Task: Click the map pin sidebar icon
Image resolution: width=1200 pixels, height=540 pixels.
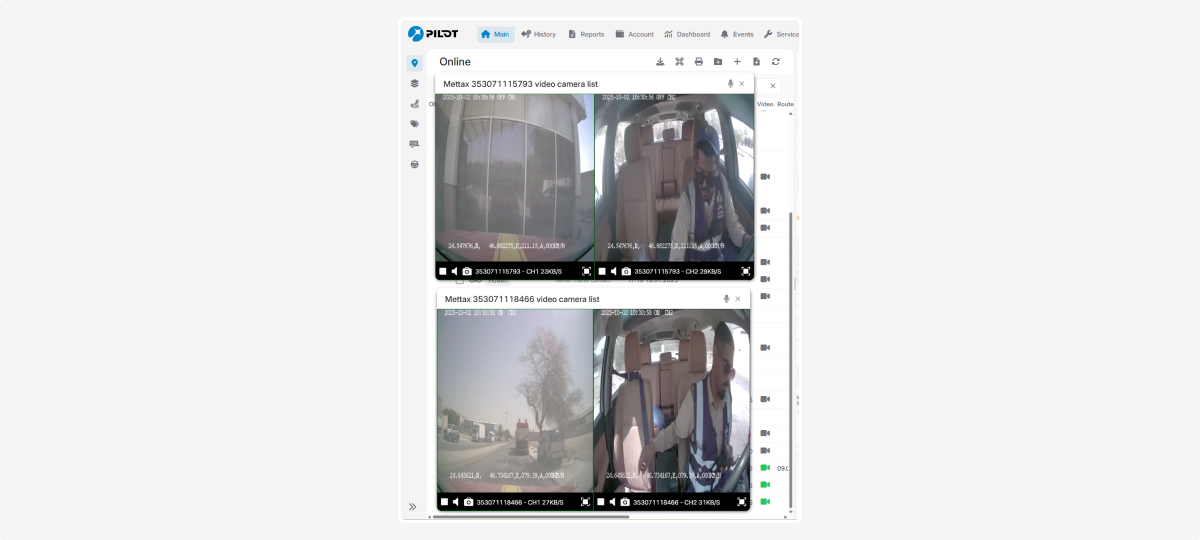Action: click(x=414, y=63)
